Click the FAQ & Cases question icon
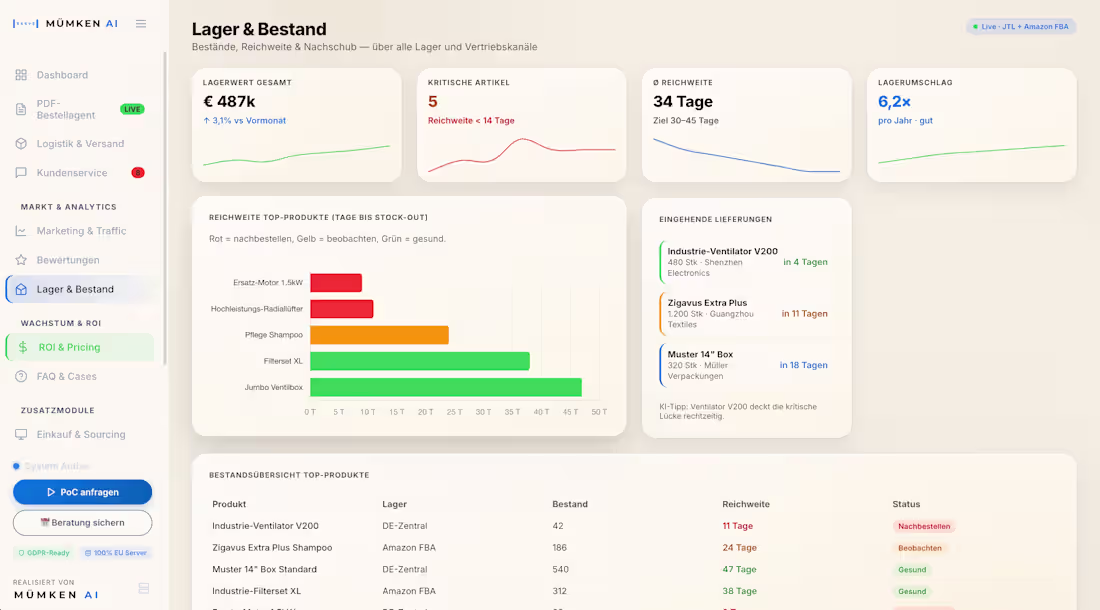1100x610 pixels. [21, 377]
